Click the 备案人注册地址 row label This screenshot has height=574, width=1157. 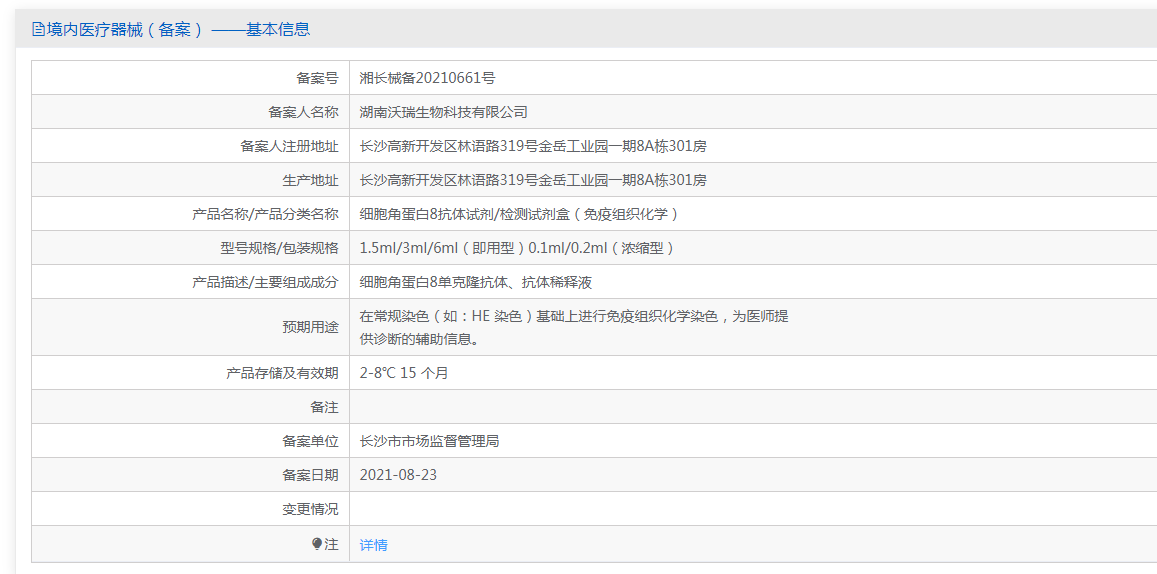(289, 146)
